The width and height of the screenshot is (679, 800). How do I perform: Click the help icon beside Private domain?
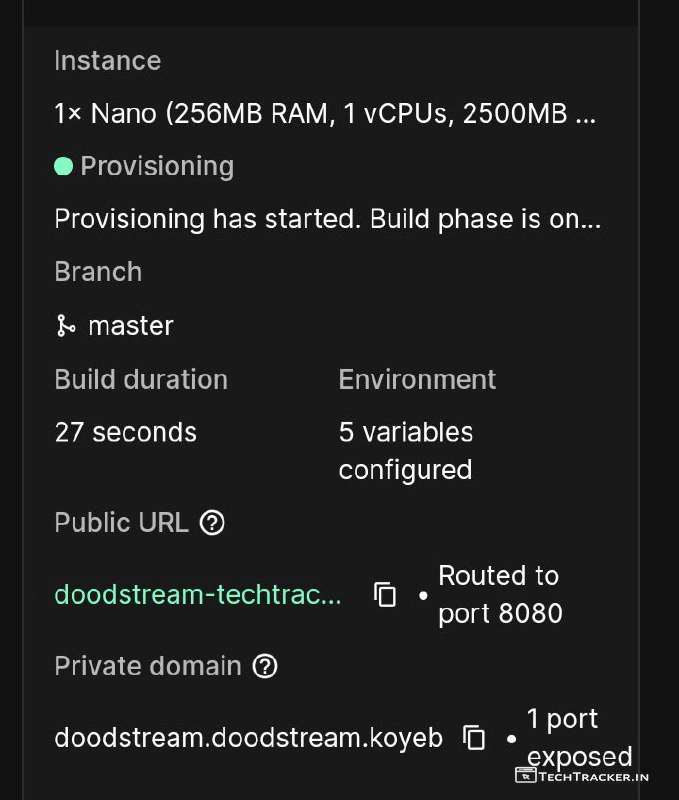click(x=265, y=666)
